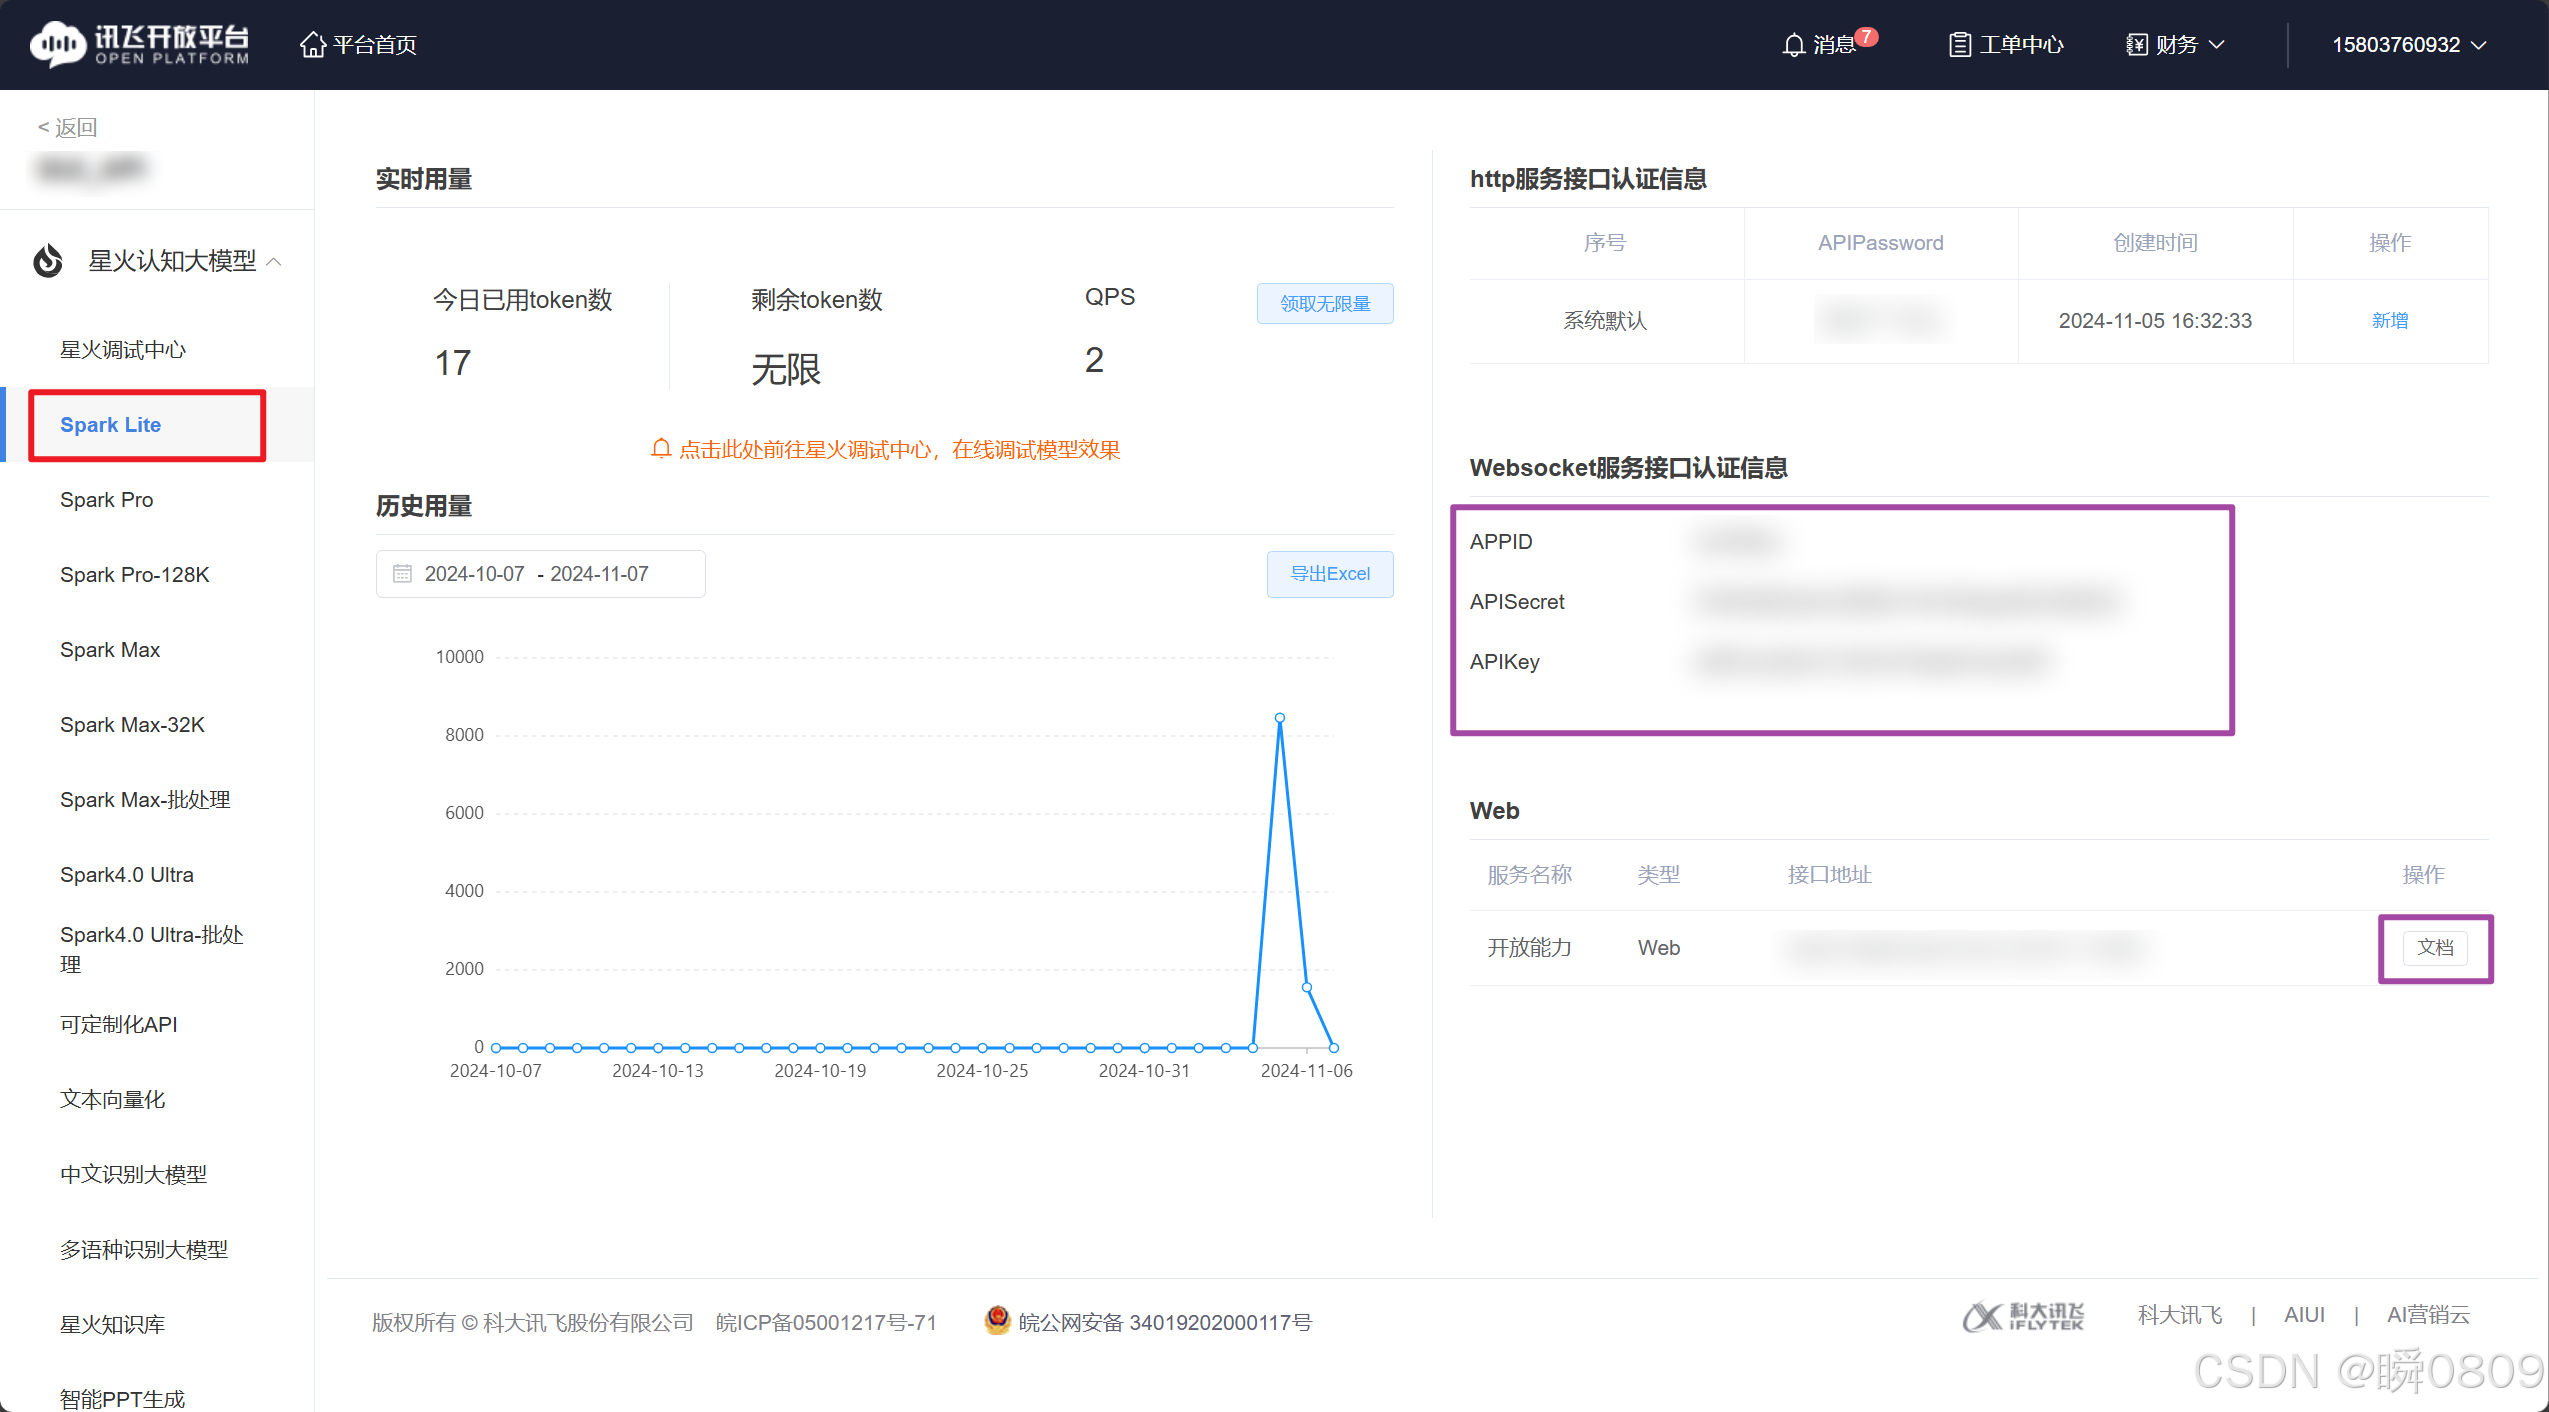Open Spark4.0 Ultra-批处理 item

pos(151,949)
